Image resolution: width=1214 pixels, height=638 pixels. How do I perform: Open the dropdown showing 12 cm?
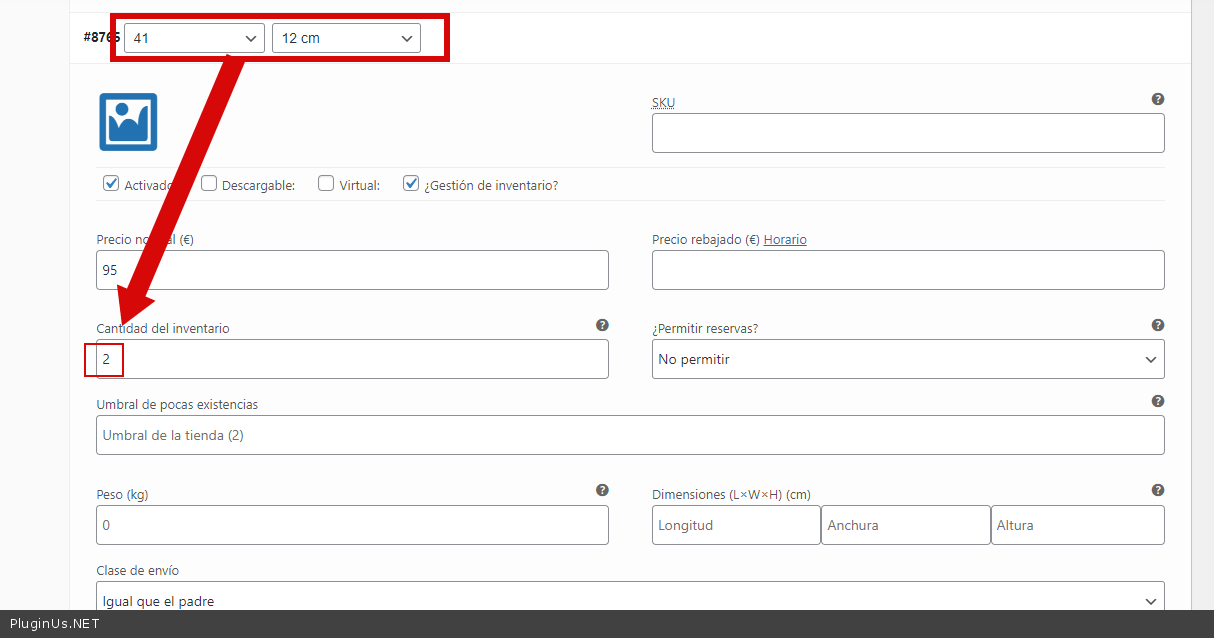click(346, 38)
